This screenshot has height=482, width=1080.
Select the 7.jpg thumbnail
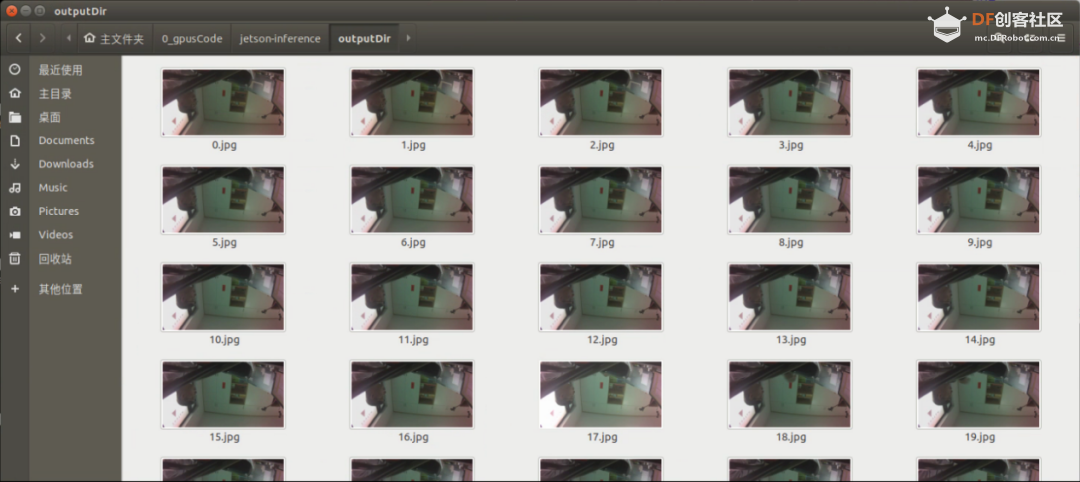tap(601, 200)
